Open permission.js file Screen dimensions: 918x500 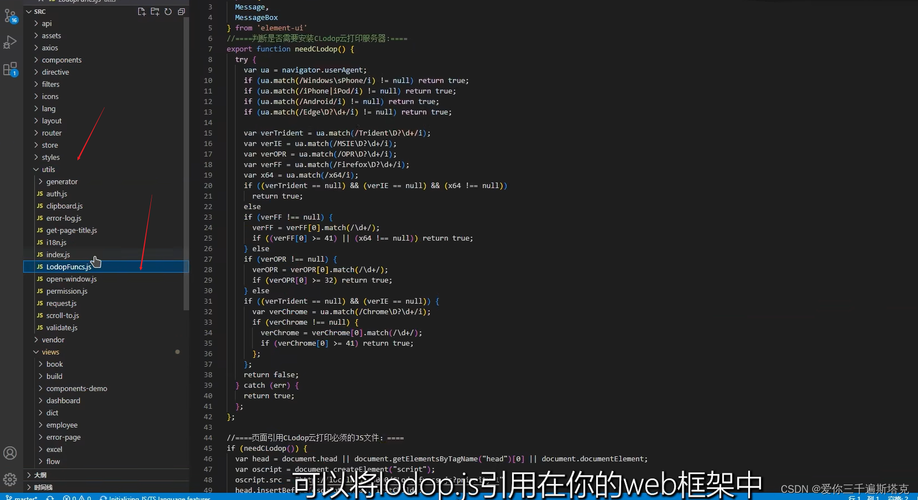coord(106,291)
